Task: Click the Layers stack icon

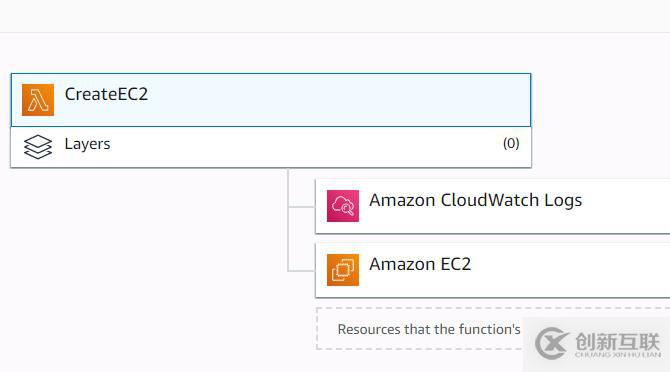Action: point(38,146)
